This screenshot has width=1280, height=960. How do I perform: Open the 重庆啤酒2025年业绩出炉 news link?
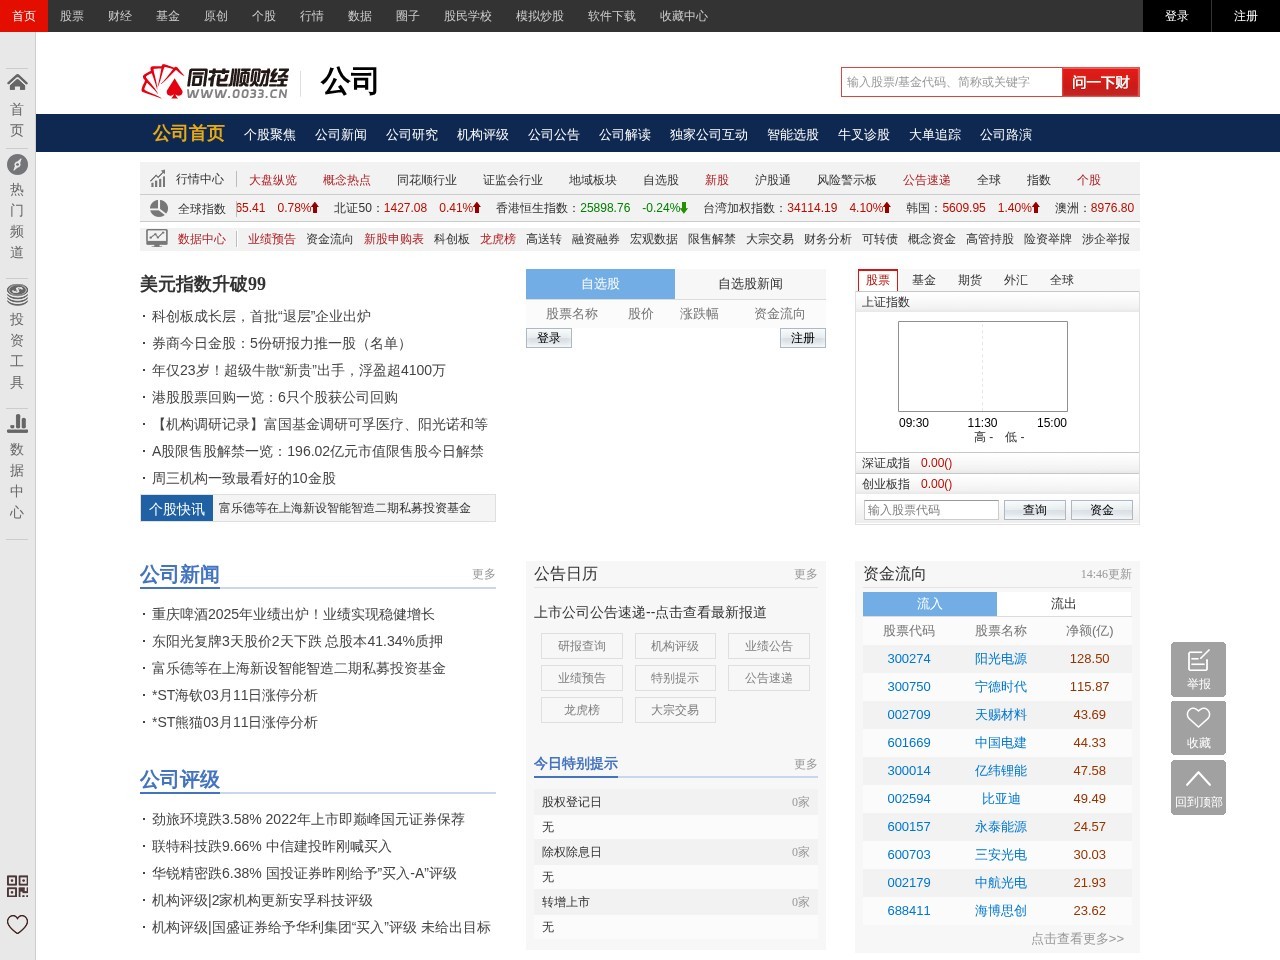(x=293, y=614)
